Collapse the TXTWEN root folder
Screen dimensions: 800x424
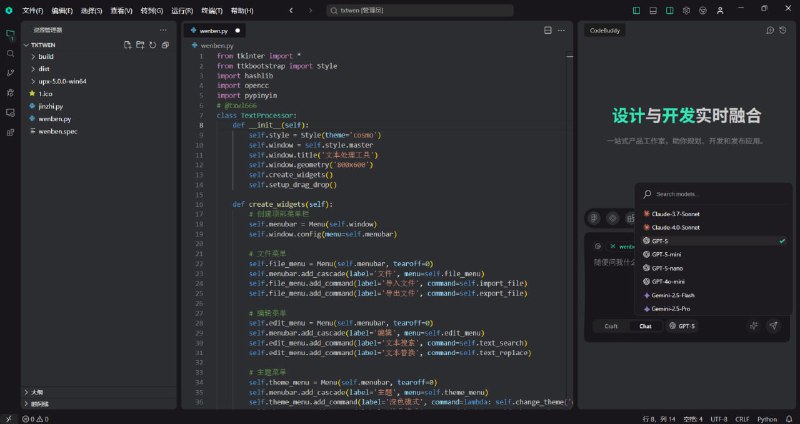coord(26,45)
